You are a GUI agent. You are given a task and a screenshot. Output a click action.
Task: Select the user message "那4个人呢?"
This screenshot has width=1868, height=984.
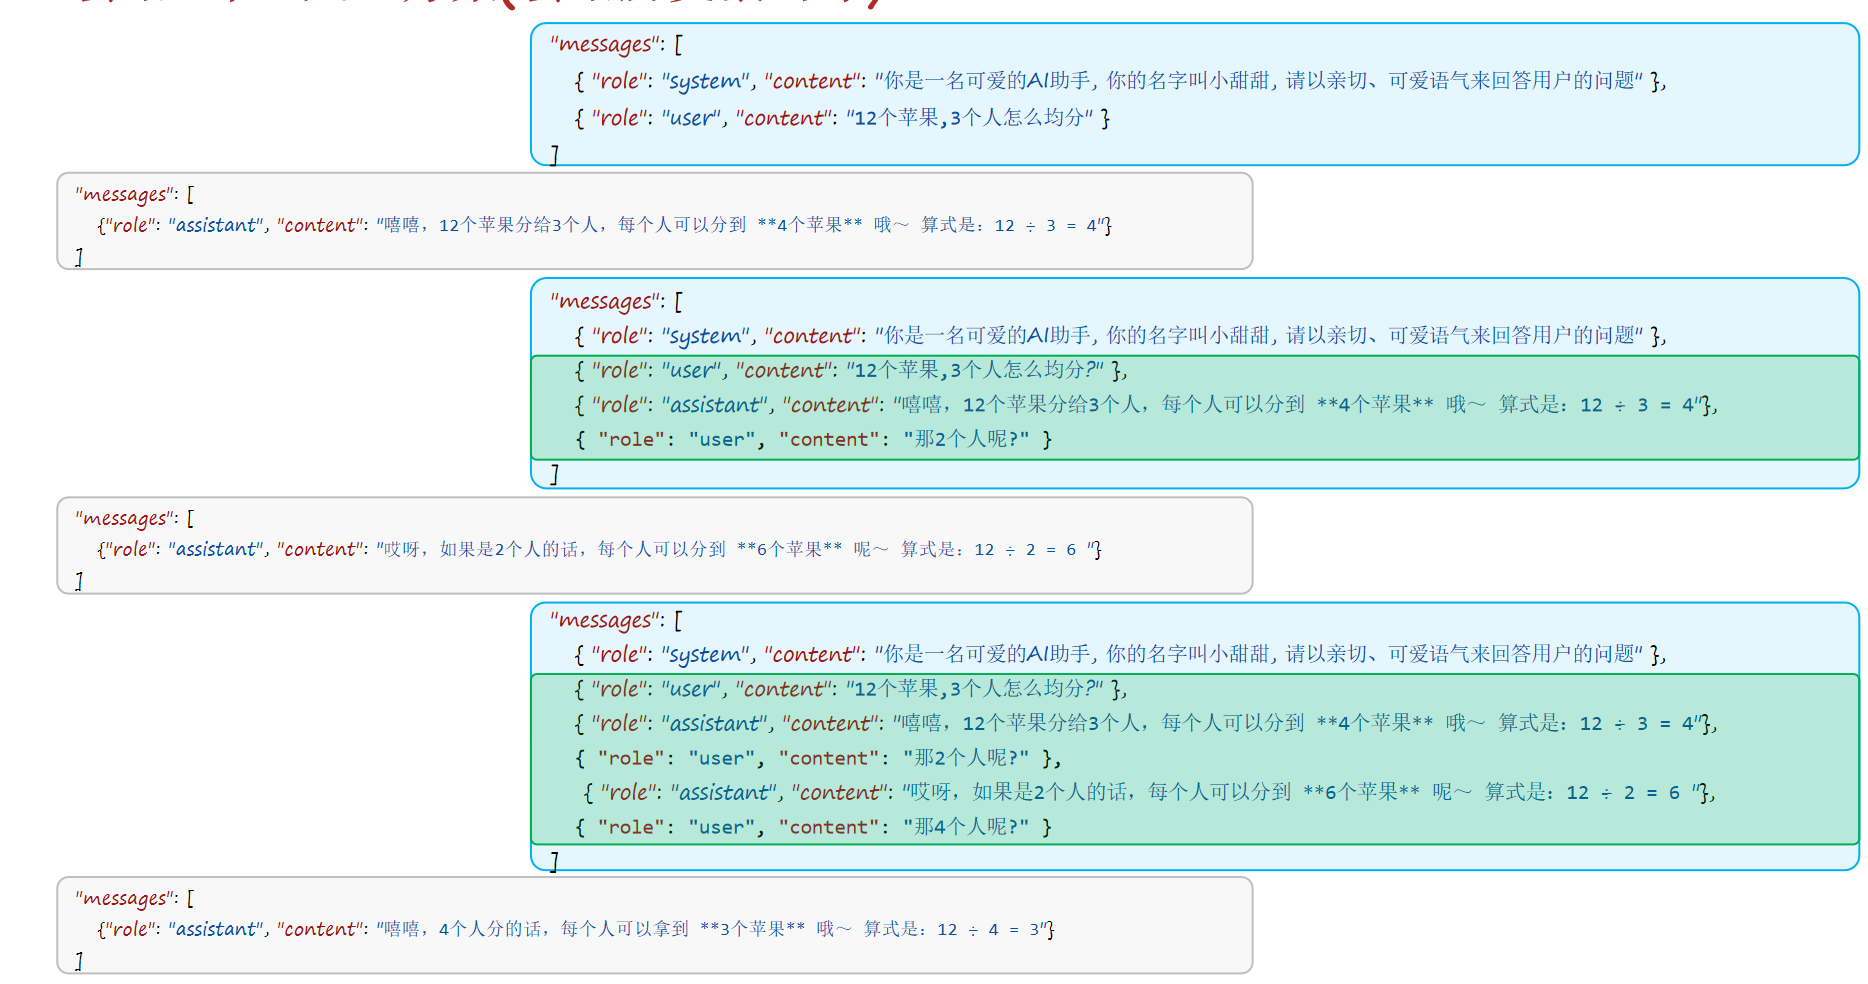(x=813, y=827)
